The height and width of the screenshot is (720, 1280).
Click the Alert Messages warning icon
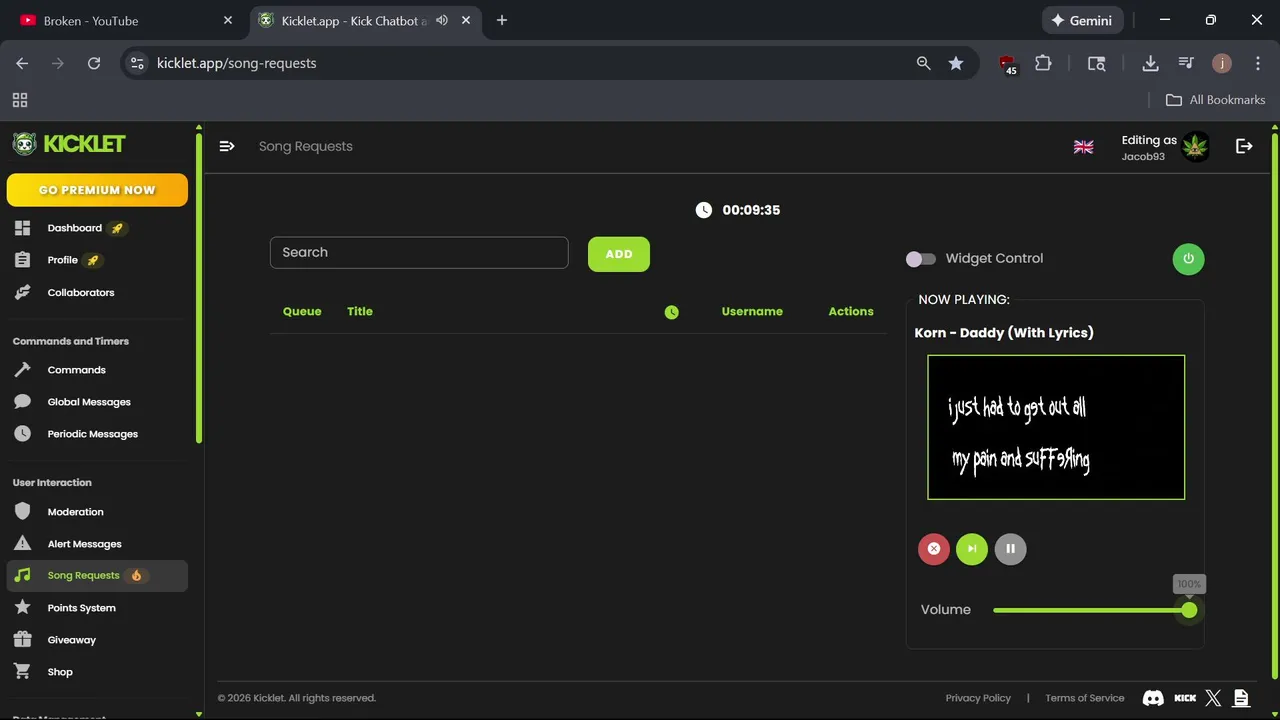click(x=22, y=544)
